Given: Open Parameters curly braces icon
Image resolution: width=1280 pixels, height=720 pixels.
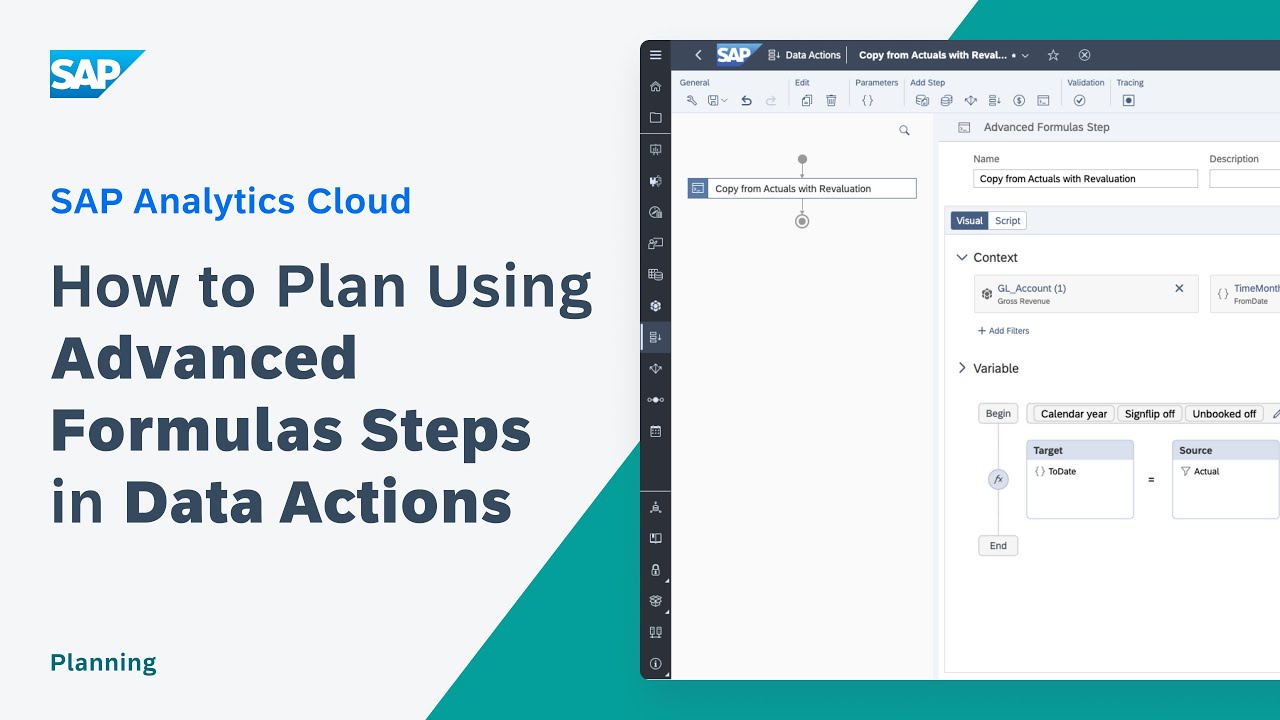Looking at the screenshot, I should [x=867, y=100].
